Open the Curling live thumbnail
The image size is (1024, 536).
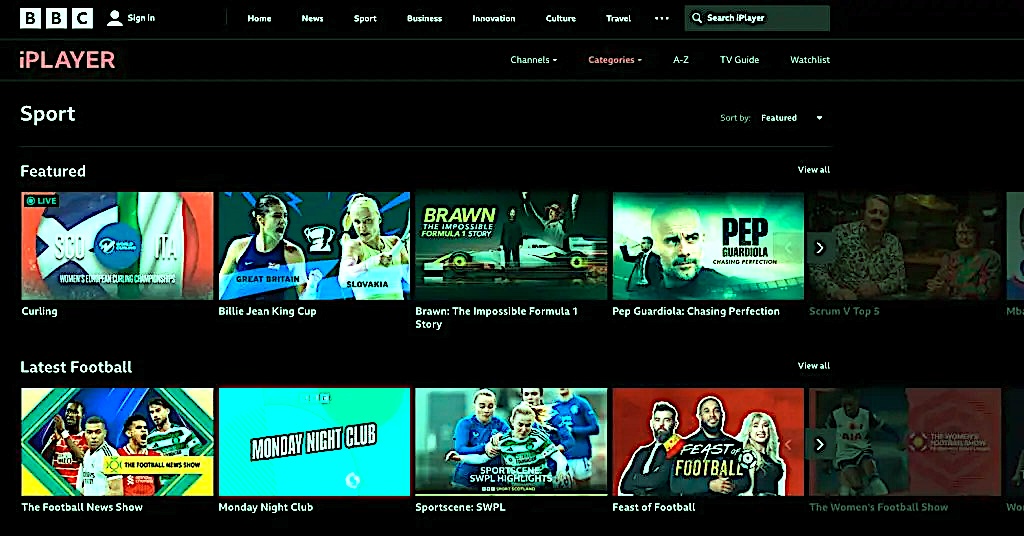(118, 246)
